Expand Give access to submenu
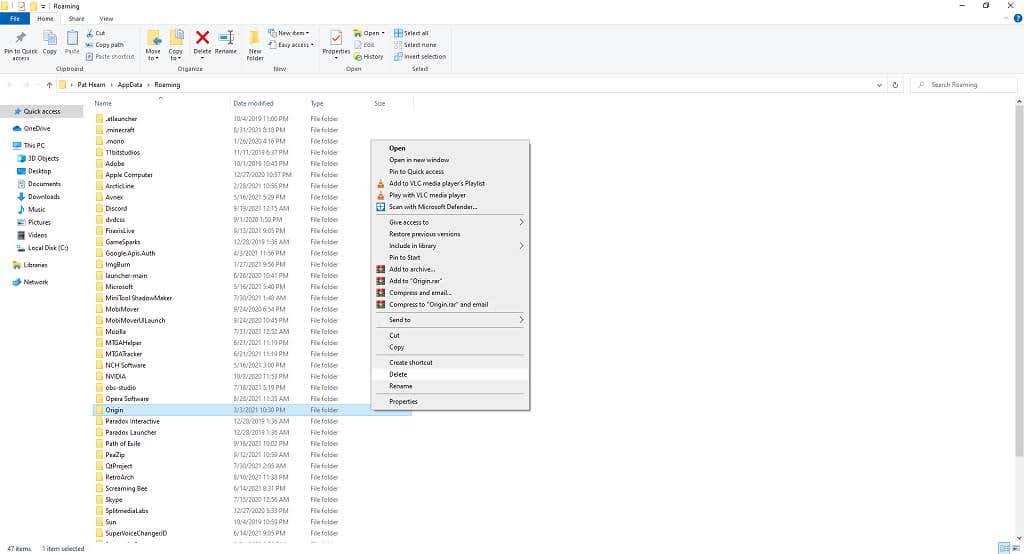This screenshot has width=1024, height=554. (450, 222)
